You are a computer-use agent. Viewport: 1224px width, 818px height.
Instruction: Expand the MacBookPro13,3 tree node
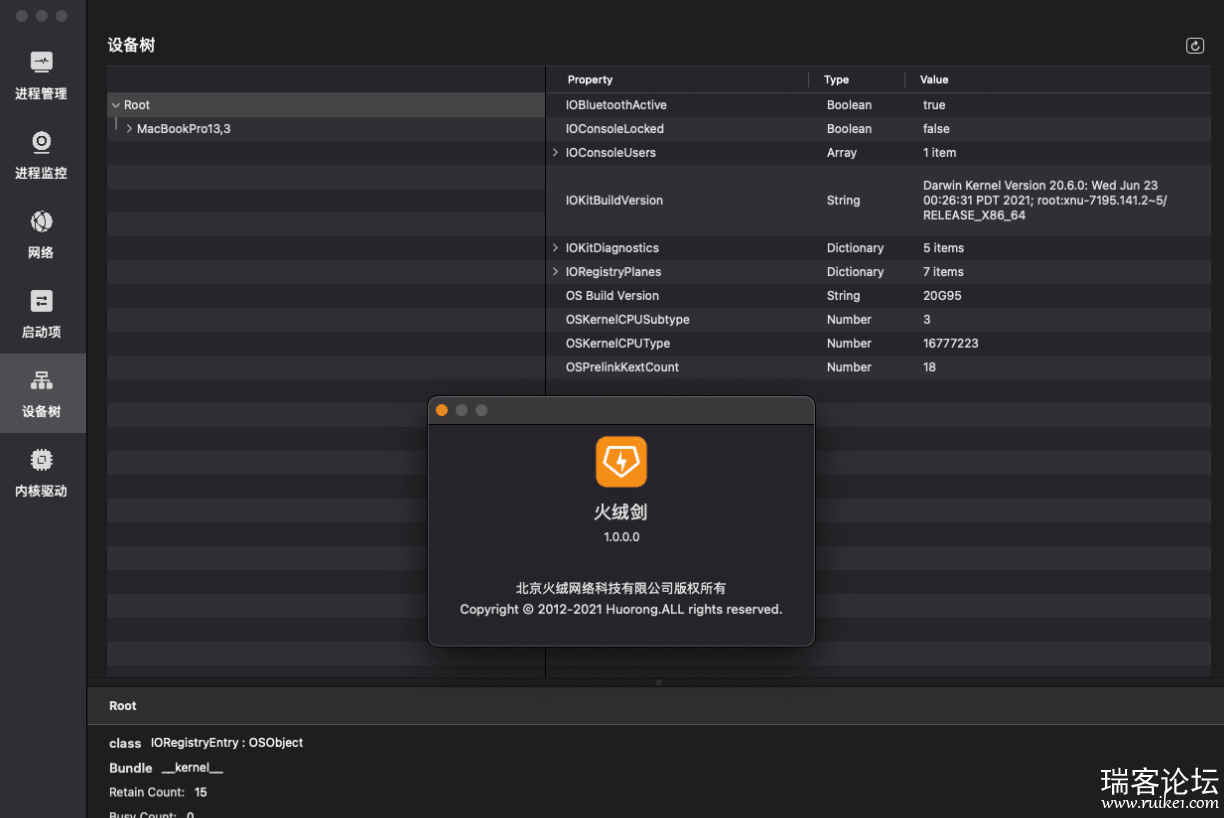tap(129, 129)
